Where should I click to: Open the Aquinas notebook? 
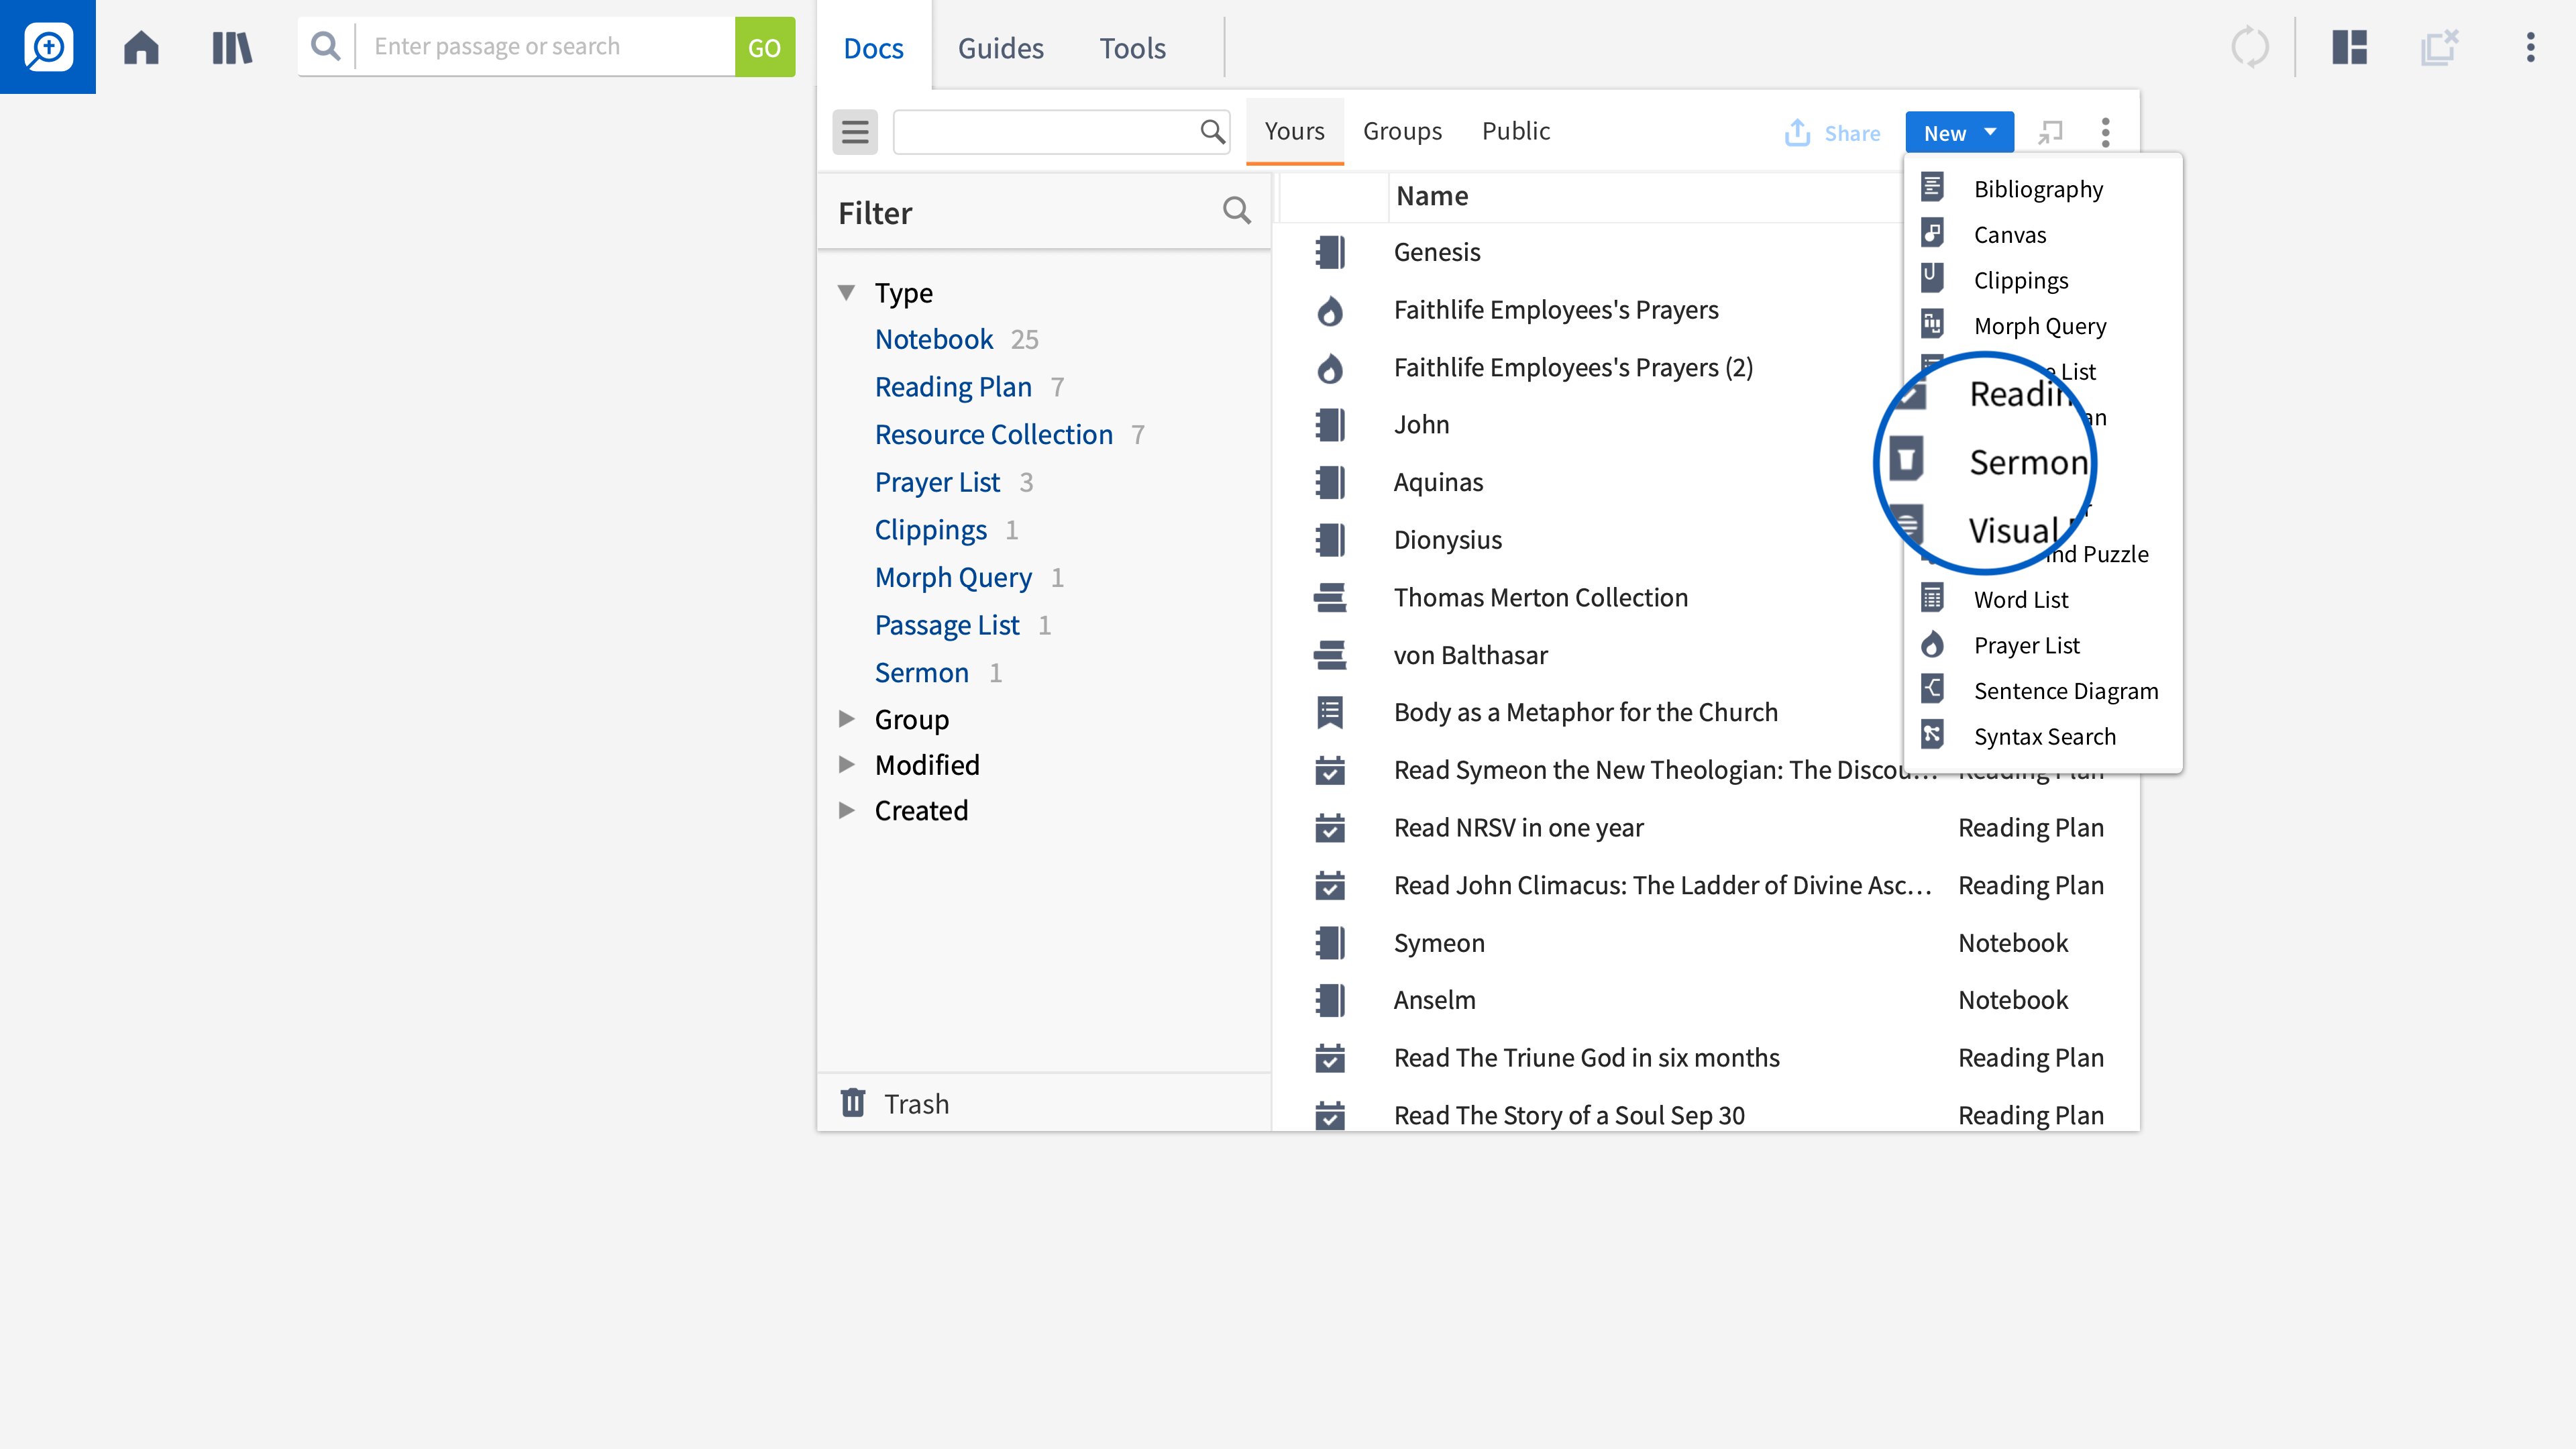tap(1438, 482)
